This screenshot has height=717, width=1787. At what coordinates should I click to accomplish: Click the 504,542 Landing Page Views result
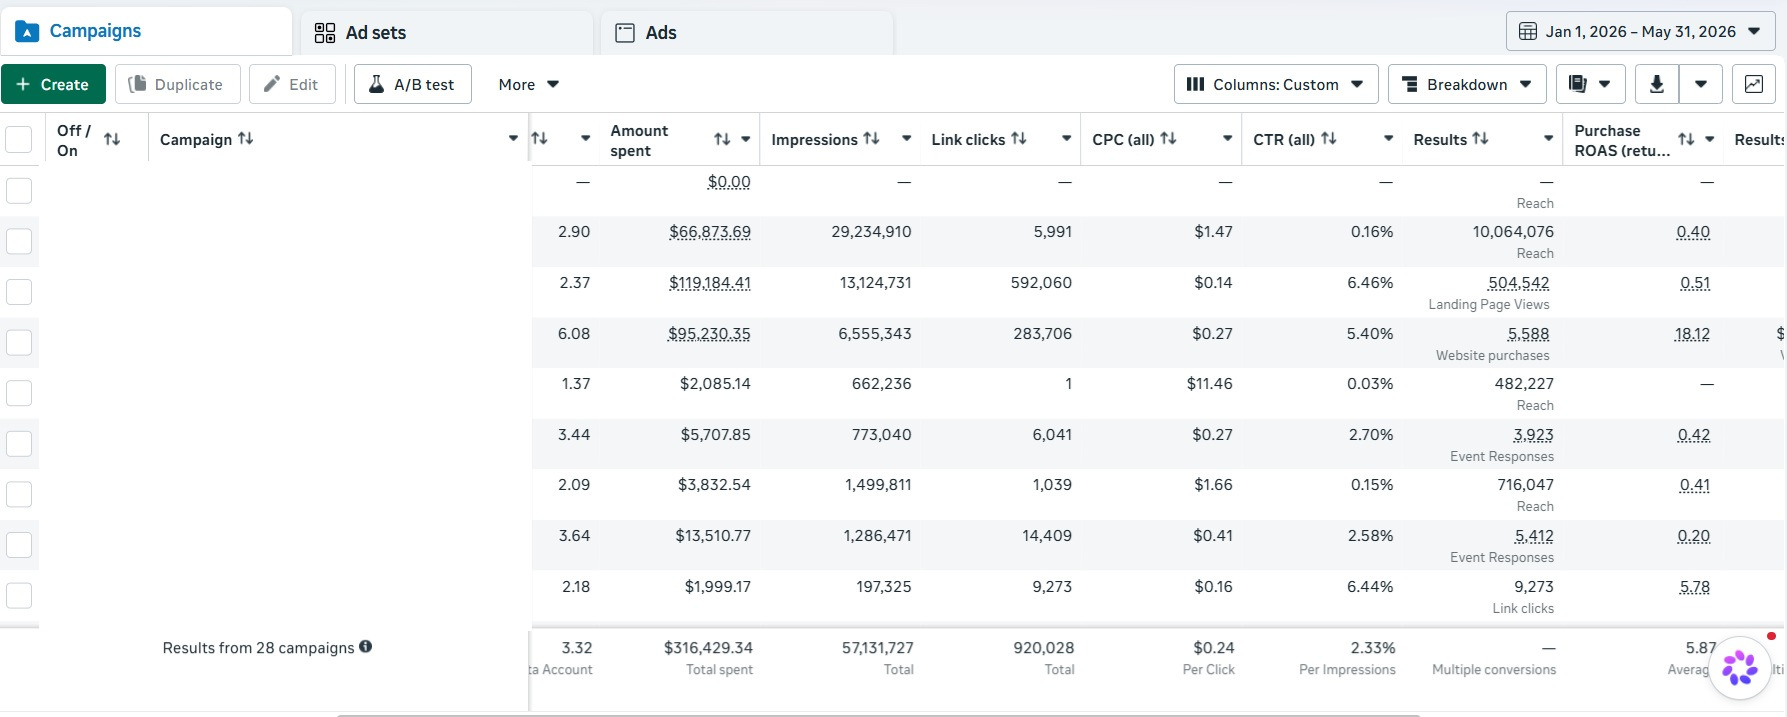1519,283
